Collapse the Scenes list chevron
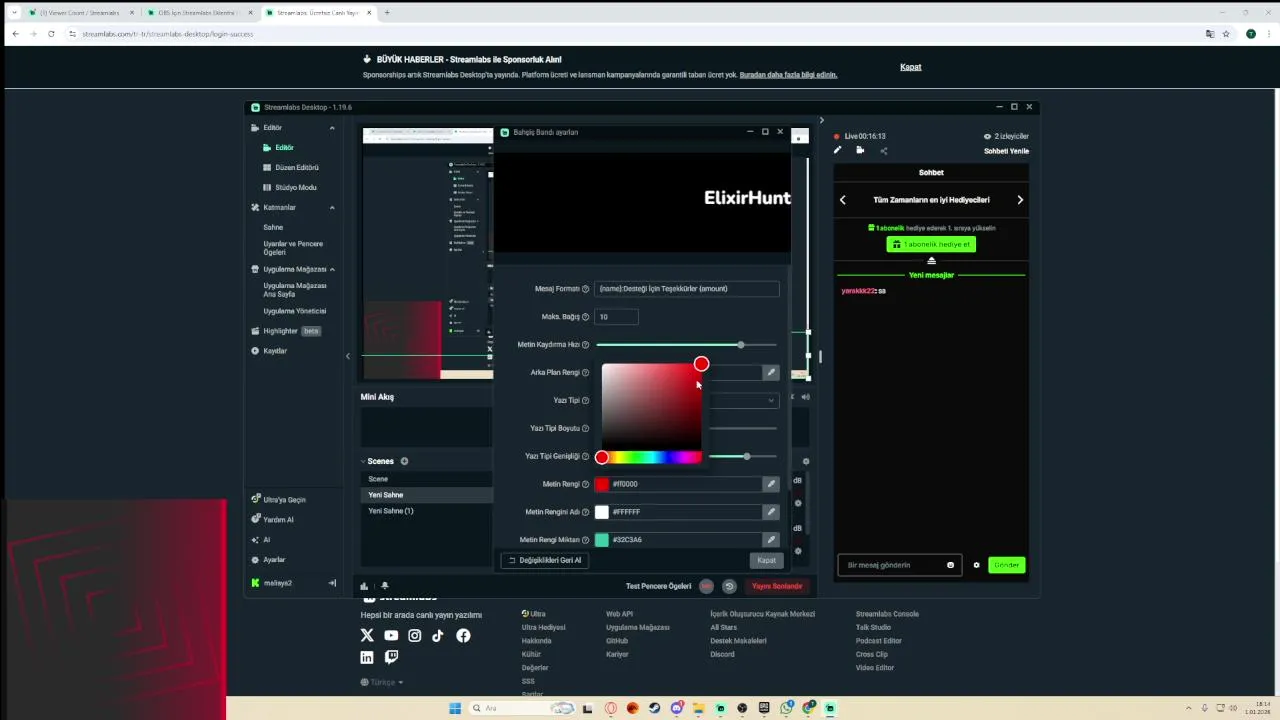The image size is (1280, 720). point(363,461)
